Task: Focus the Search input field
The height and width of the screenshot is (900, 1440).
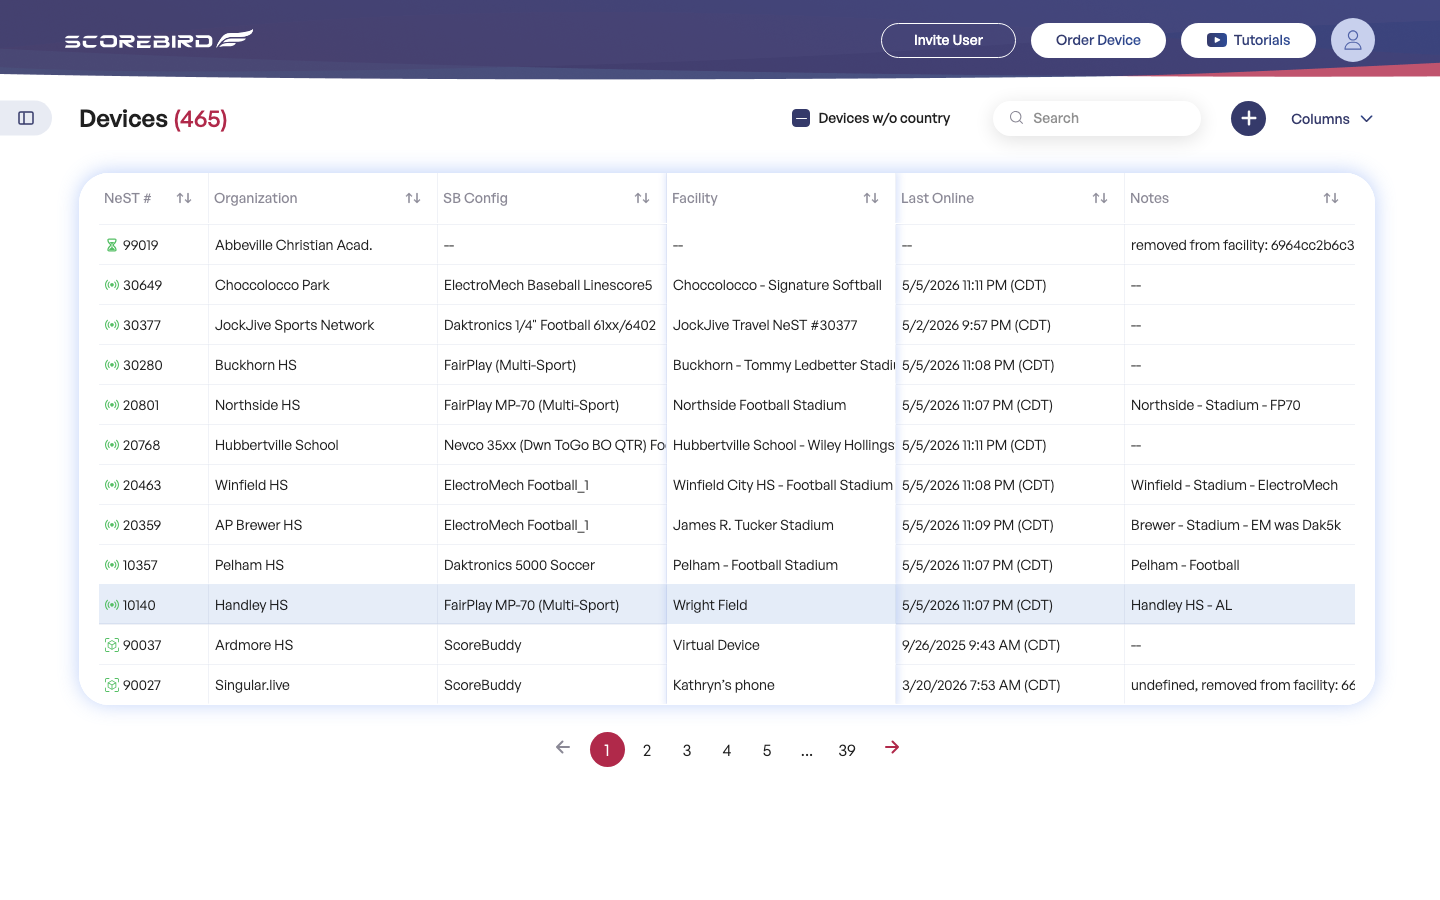Action: (1097, 118)
